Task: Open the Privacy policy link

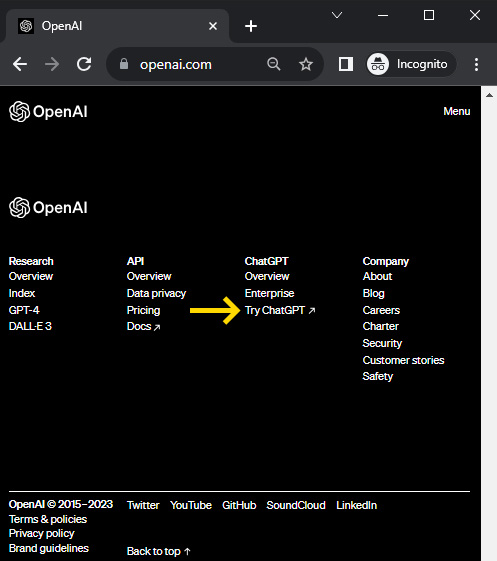Action: coord(42,533)
